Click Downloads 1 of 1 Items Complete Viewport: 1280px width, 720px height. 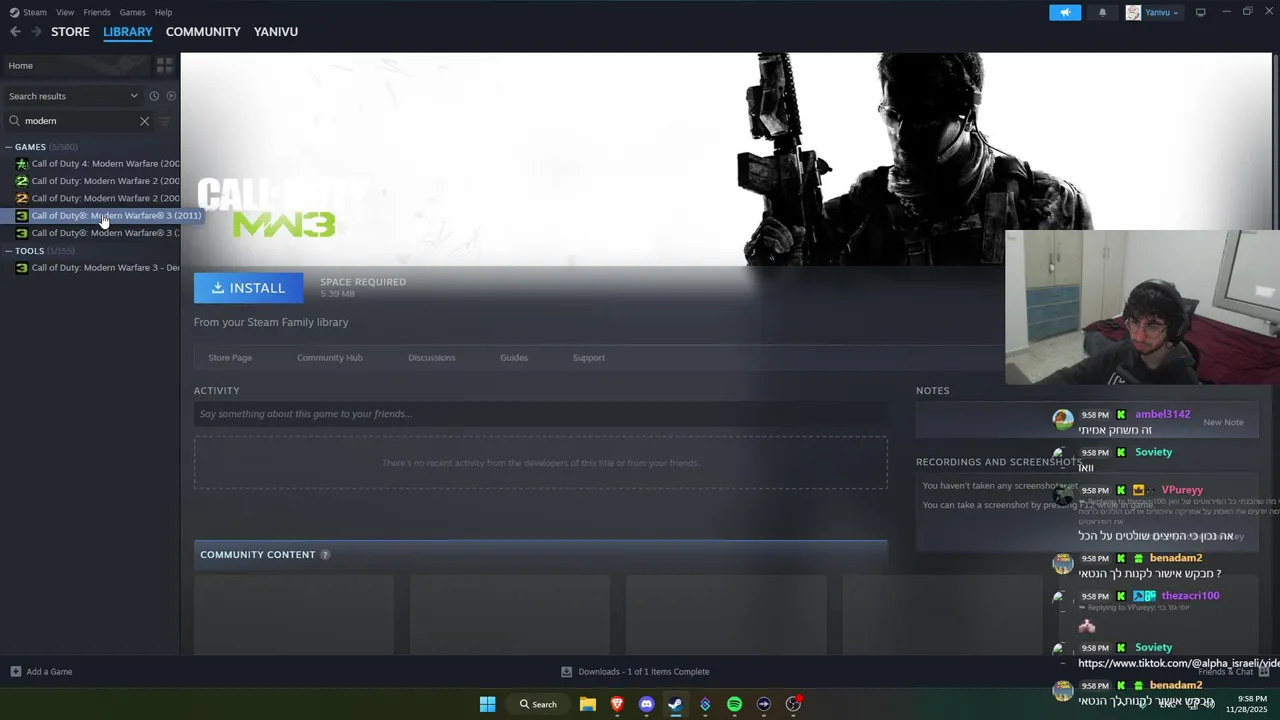644,672
